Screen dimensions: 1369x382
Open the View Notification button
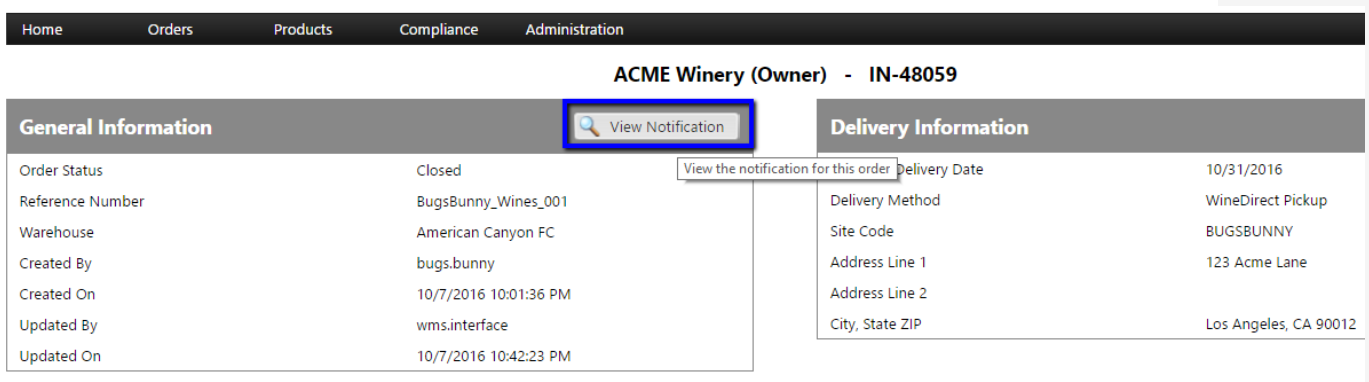click(657, 127)
